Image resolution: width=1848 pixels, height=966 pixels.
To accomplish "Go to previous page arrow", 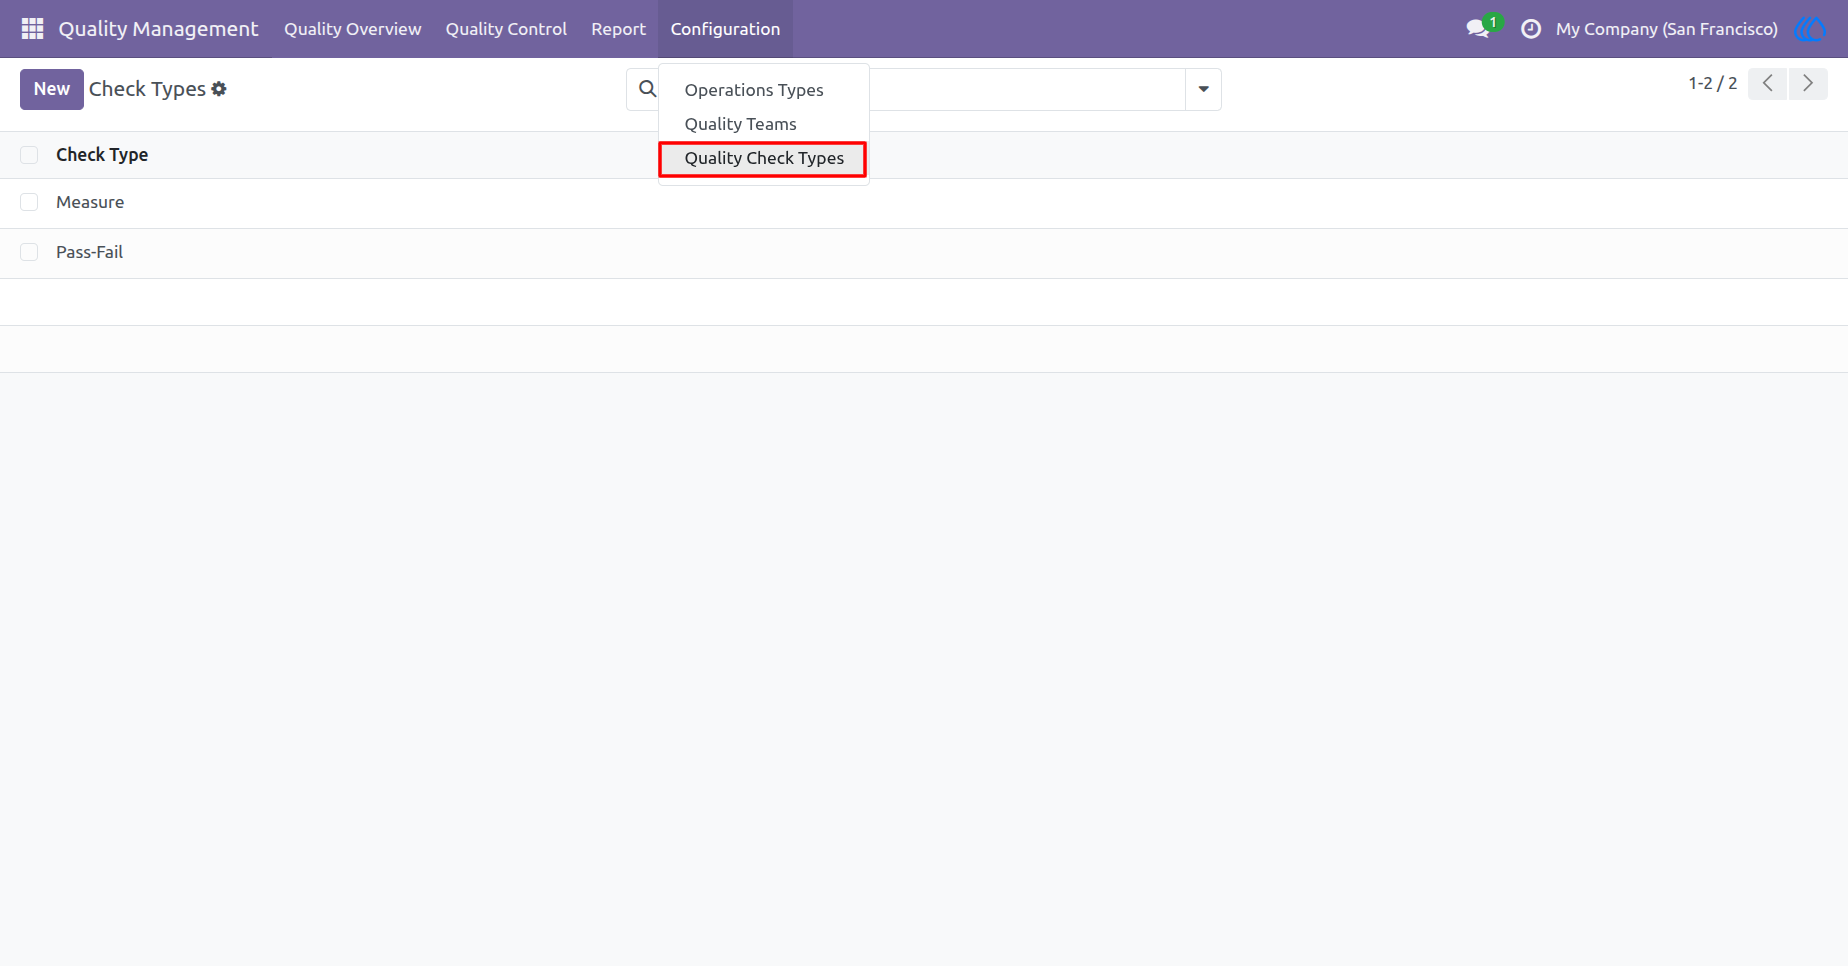I will tap(1767, 84).
